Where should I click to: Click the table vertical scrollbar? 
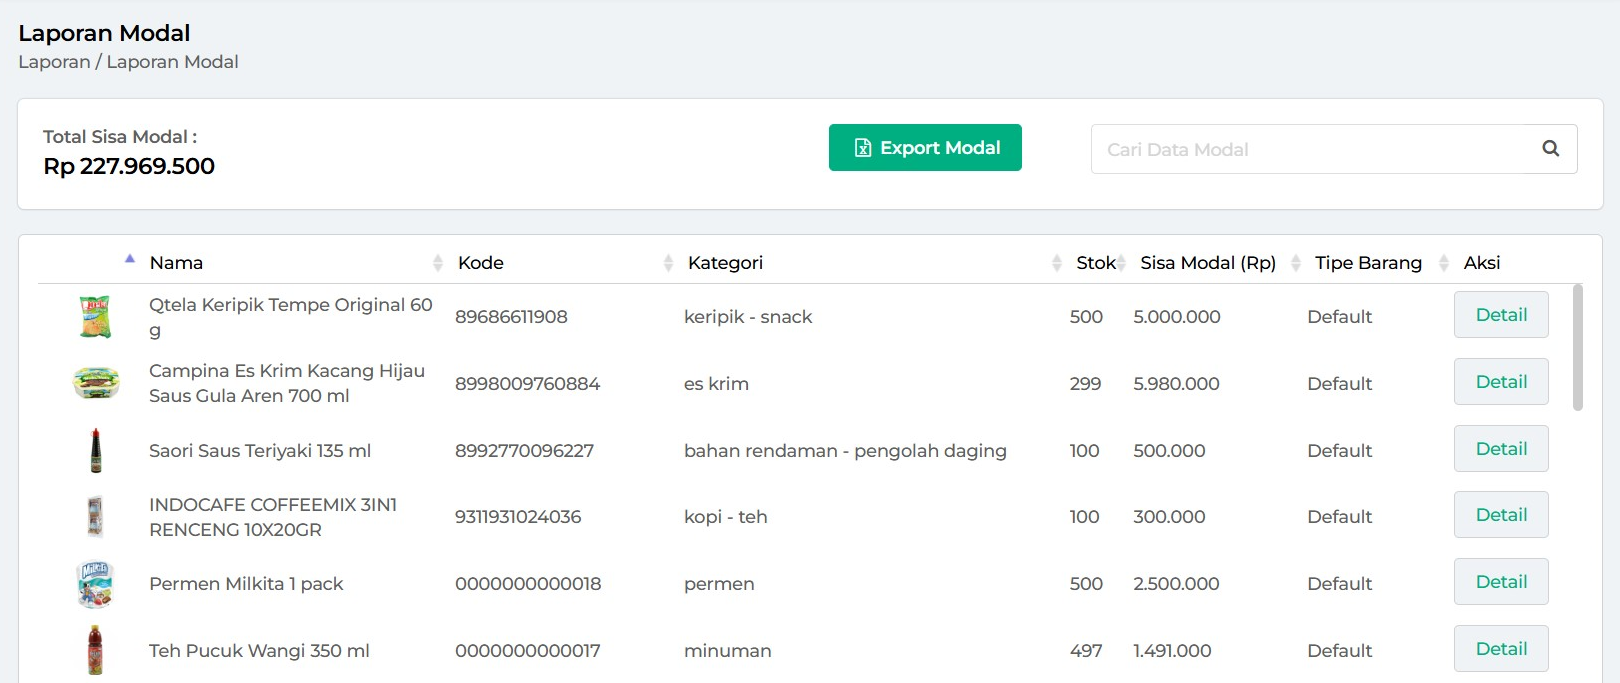point(1577,347)
